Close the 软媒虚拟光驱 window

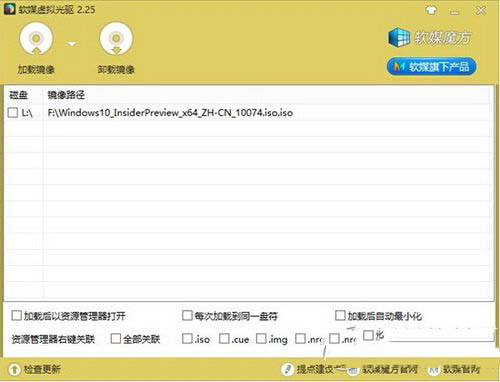[481, 10]
